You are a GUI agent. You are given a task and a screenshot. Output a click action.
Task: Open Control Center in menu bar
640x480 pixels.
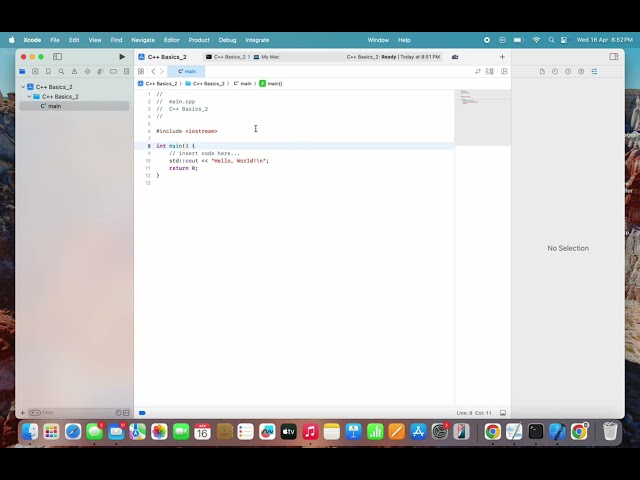564,40
